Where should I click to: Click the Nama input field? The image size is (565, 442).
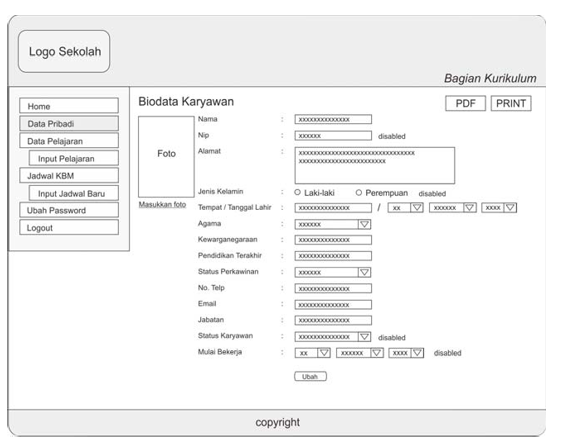click(333, 119)
